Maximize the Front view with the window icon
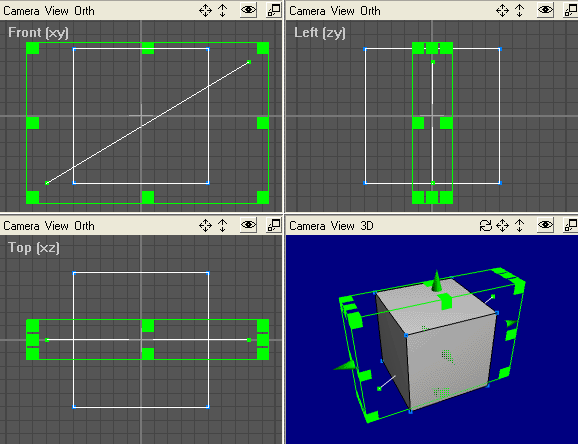Screen dimensions: 578x444 pos(274,10)
